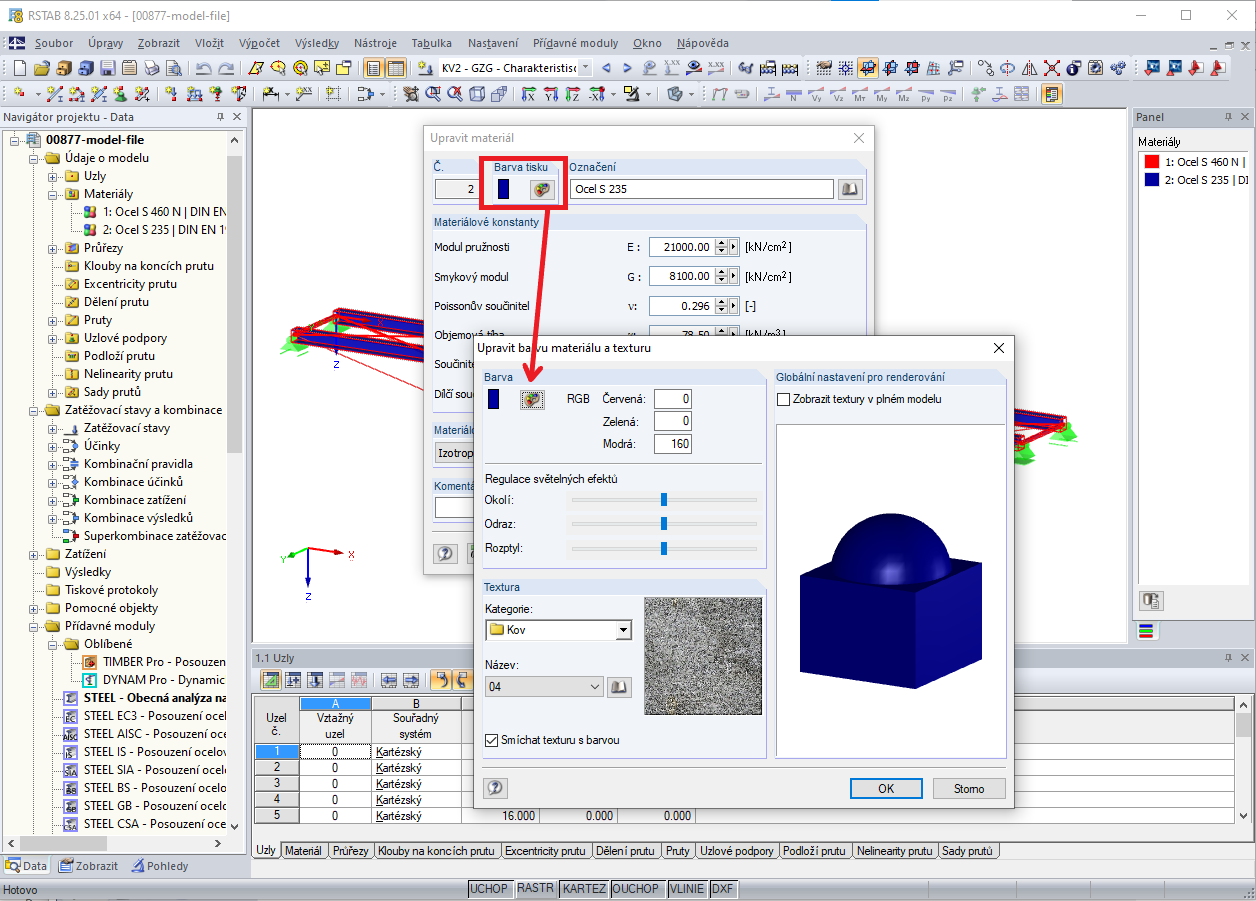Viewport: 1256px width, 901px height.
Task: Click the axial force N results icon
Action: 793,94
